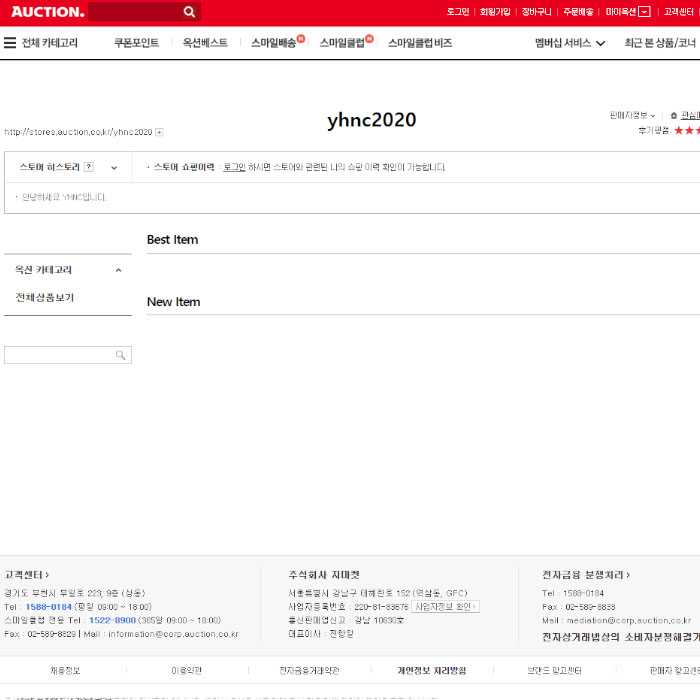The width and height of the screenshot is (700, 700).
Task: Click the store search input field
Action: click(58, 355)
